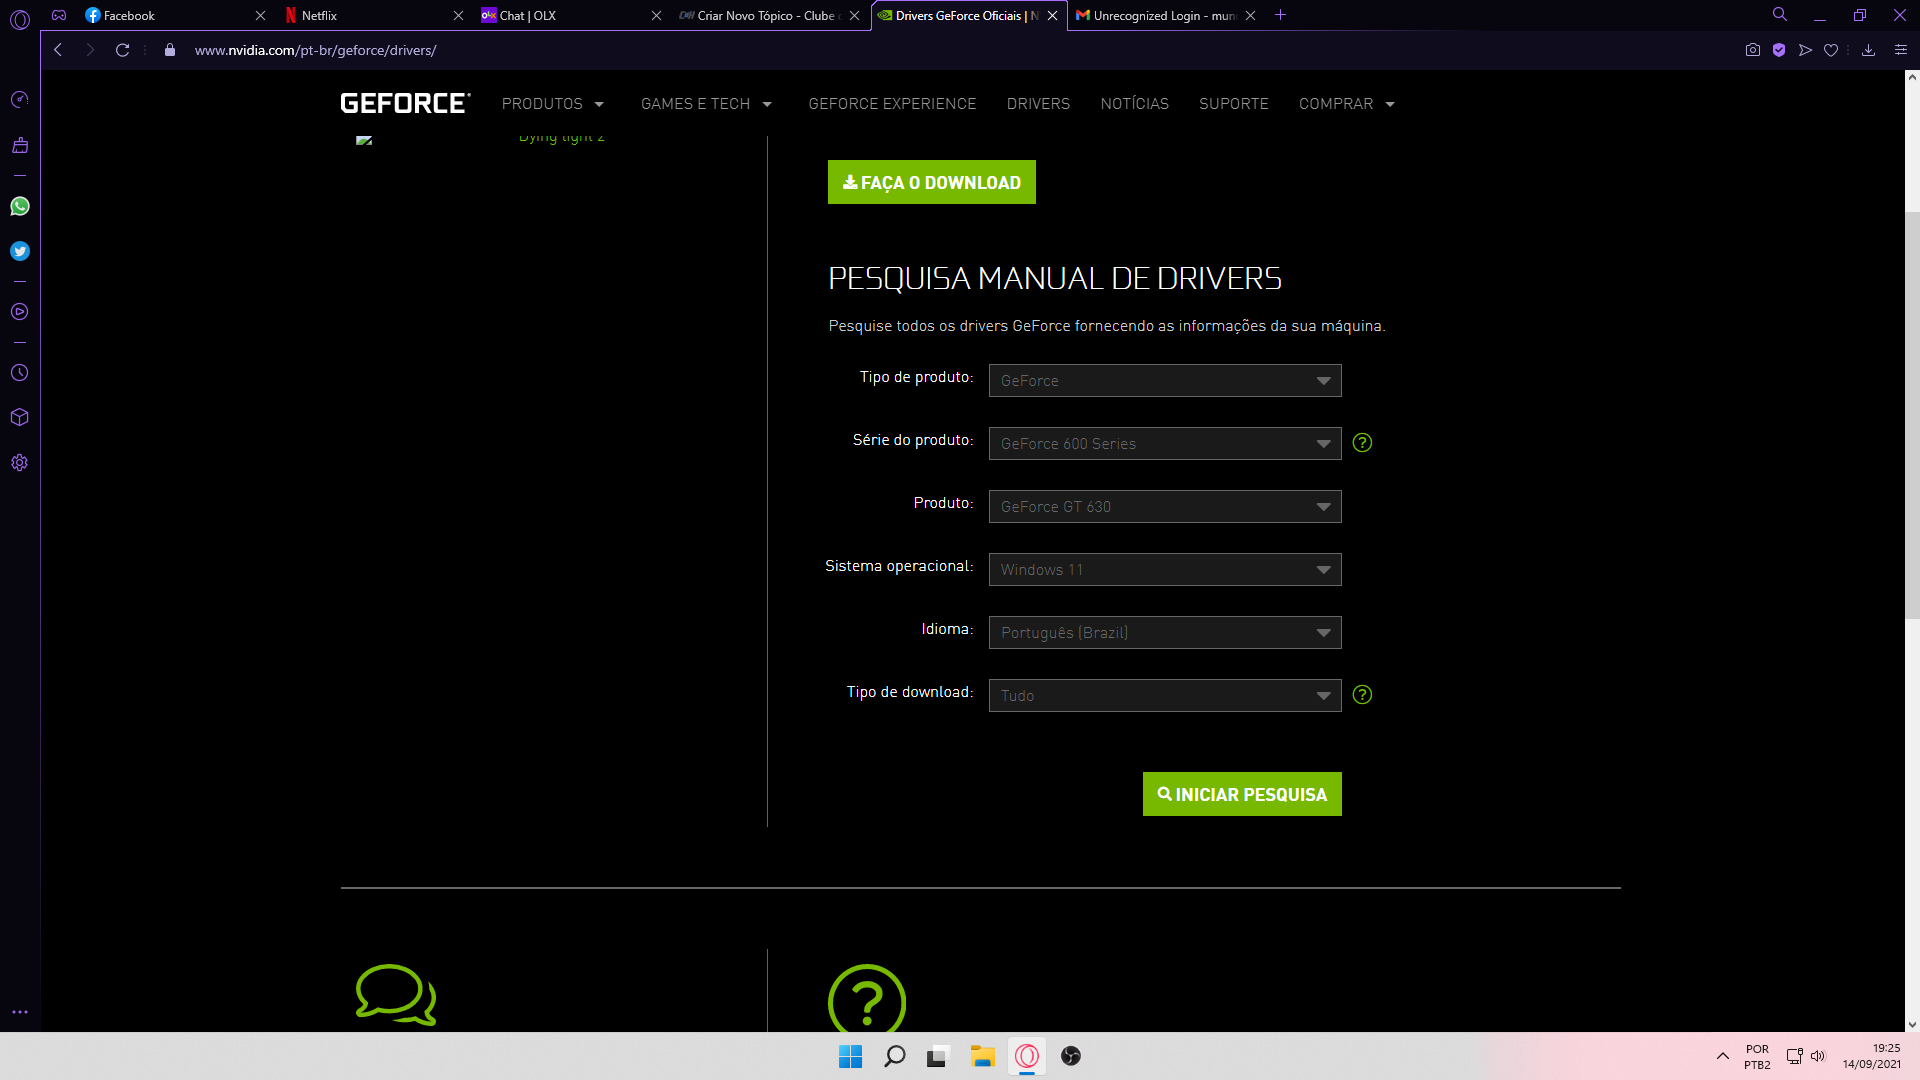Screen dimensions: 1920x1080
Task: Open browser downloads icon
Action: [x=1868, y=50]
